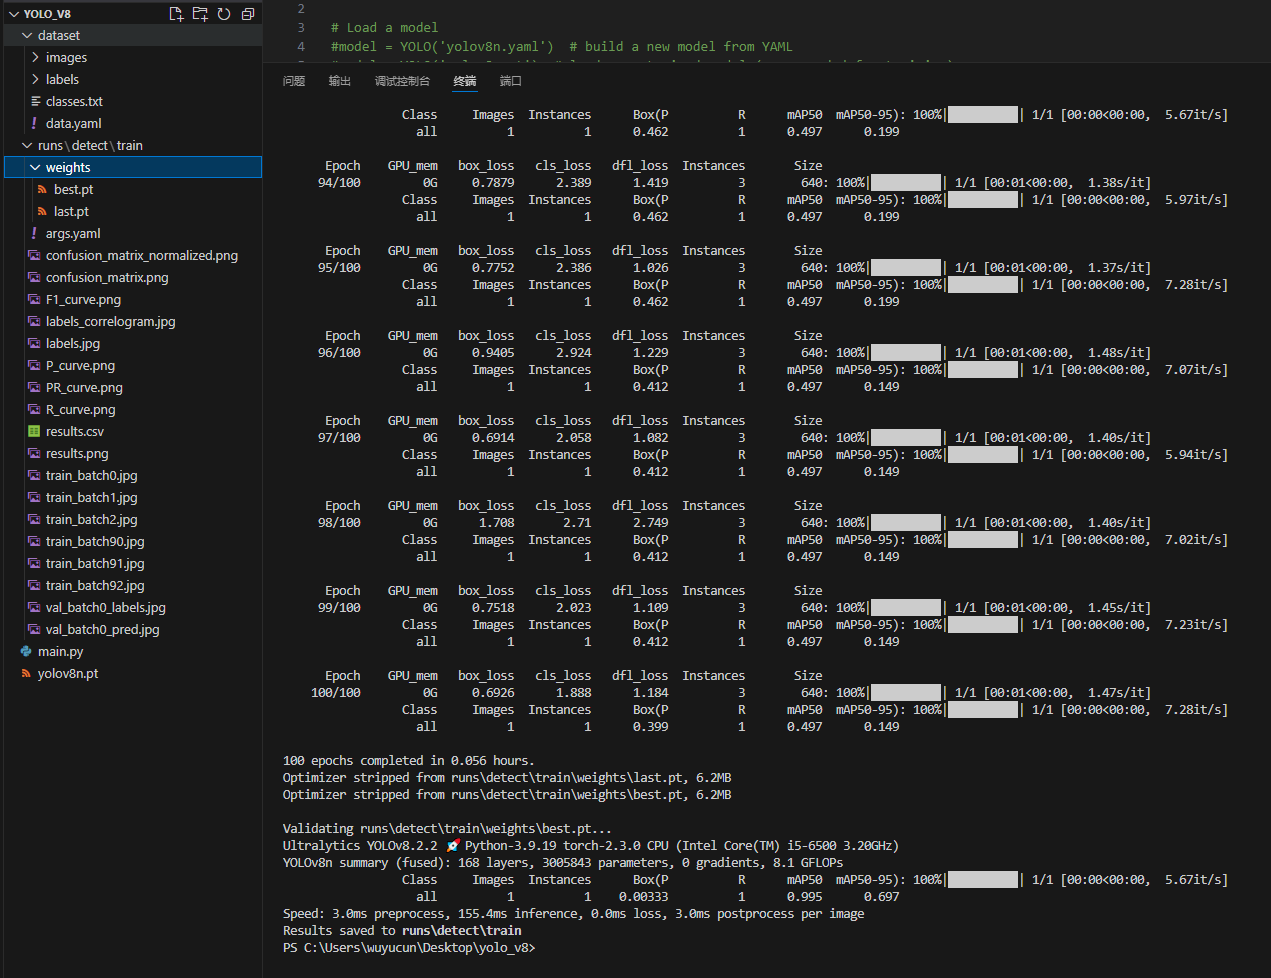Click the final validation progress bar at 5.67it/s
This screenshot has width=1271, height=978.
coord(983,879)
